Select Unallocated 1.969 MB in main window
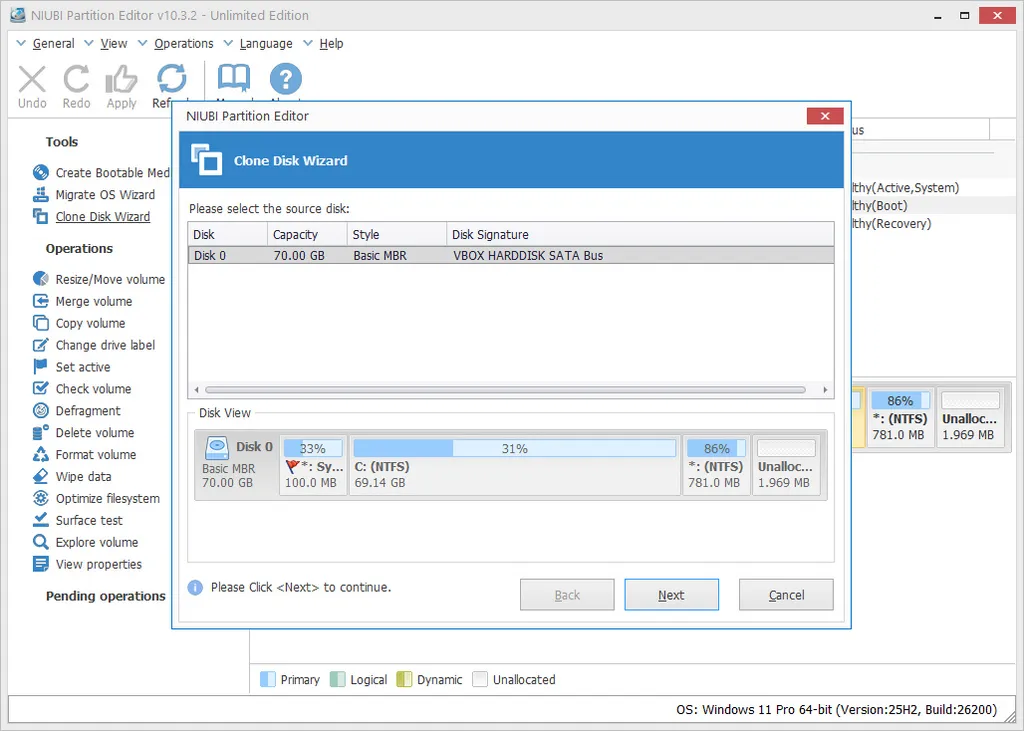Viewport: 1024px width, 731px height. [970, 417]
